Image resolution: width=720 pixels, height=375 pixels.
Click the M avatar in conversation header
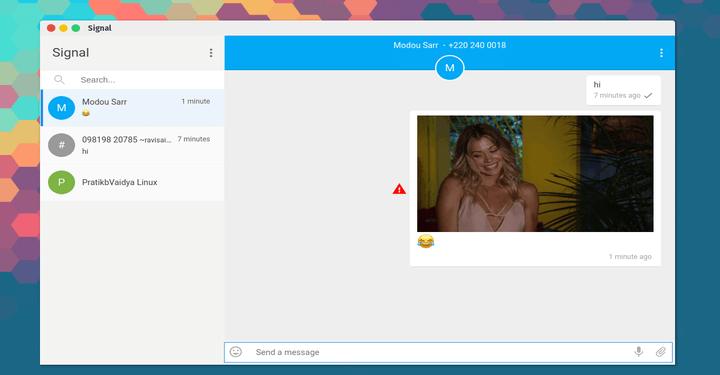450,68
